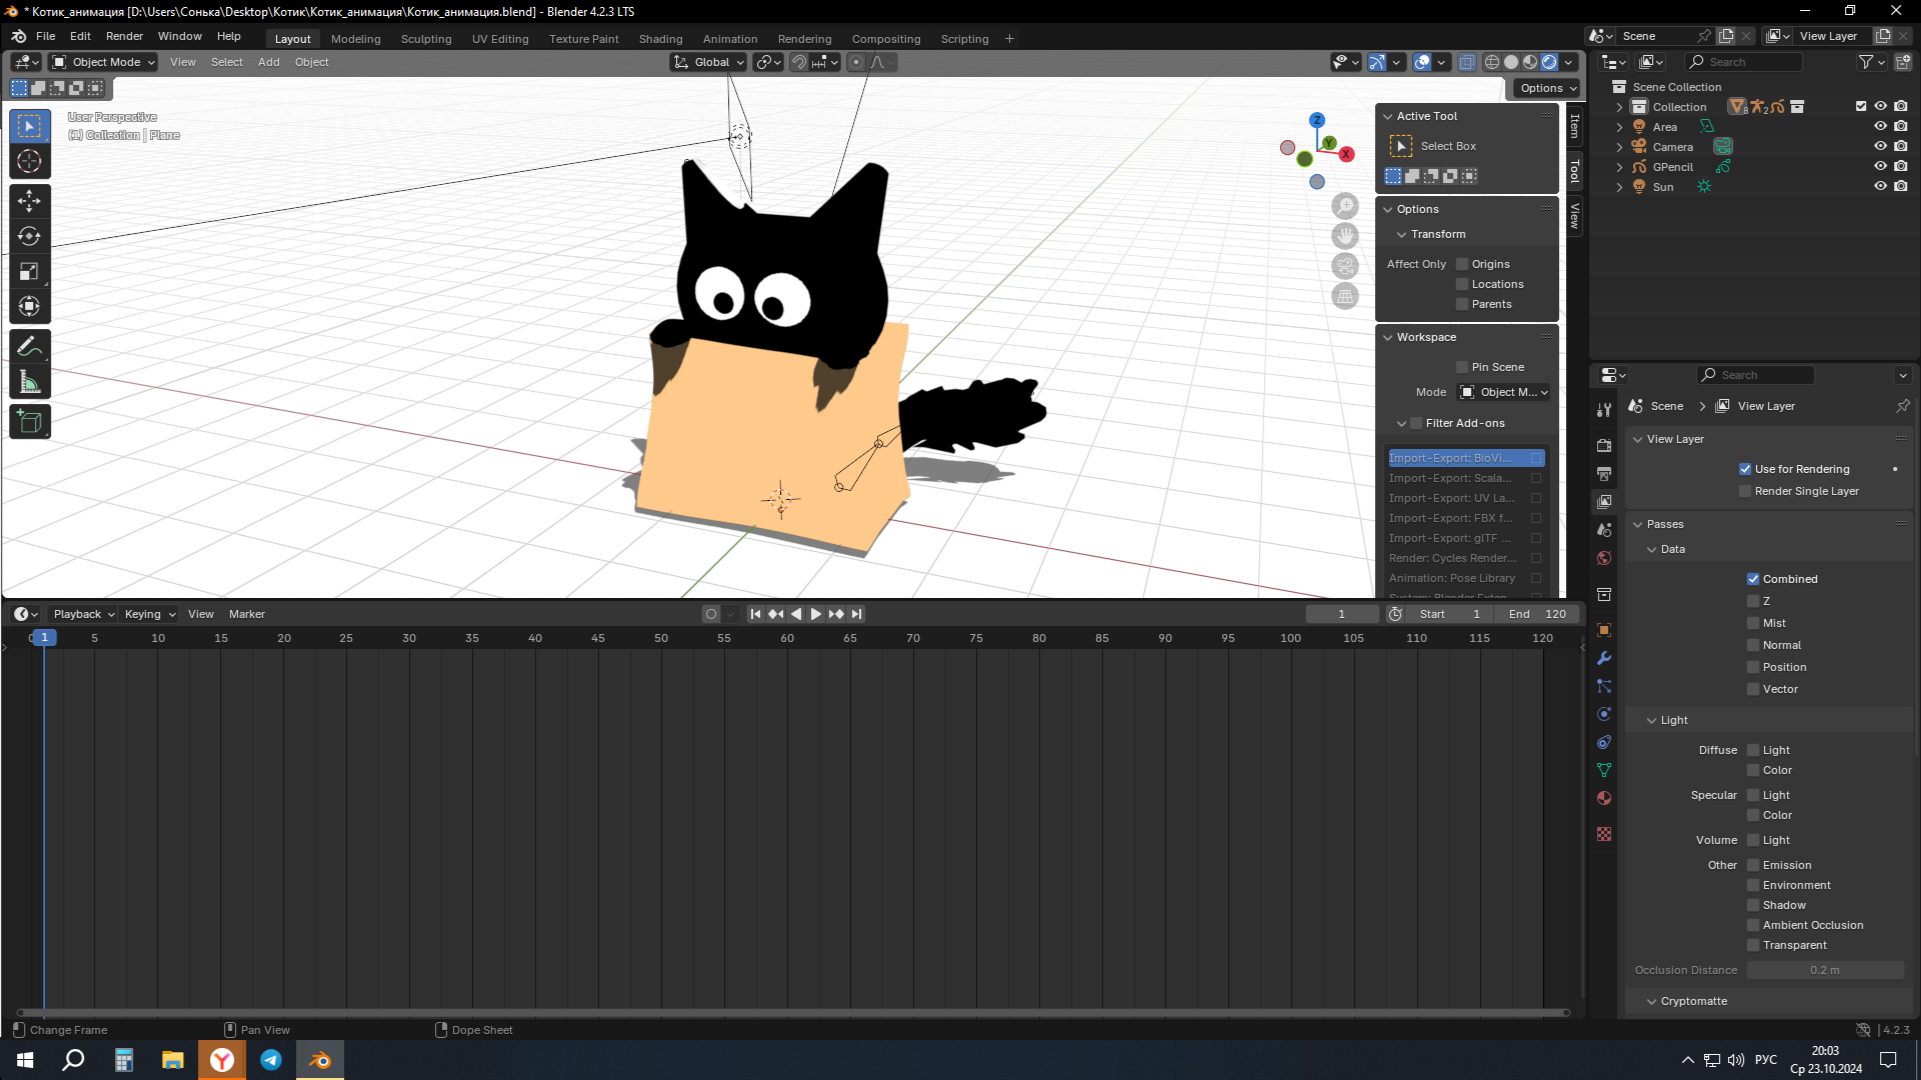
Task: Open the File menu
Action: (x=46, y=36)
